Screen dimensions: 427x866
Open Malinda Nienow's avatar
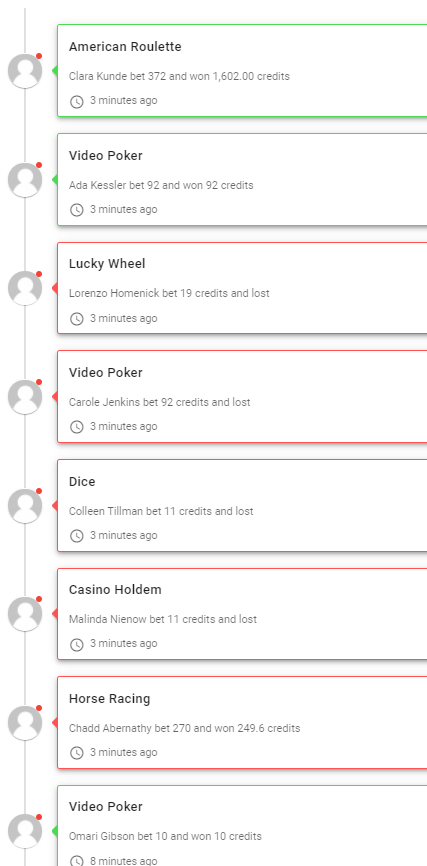point(25,614)
